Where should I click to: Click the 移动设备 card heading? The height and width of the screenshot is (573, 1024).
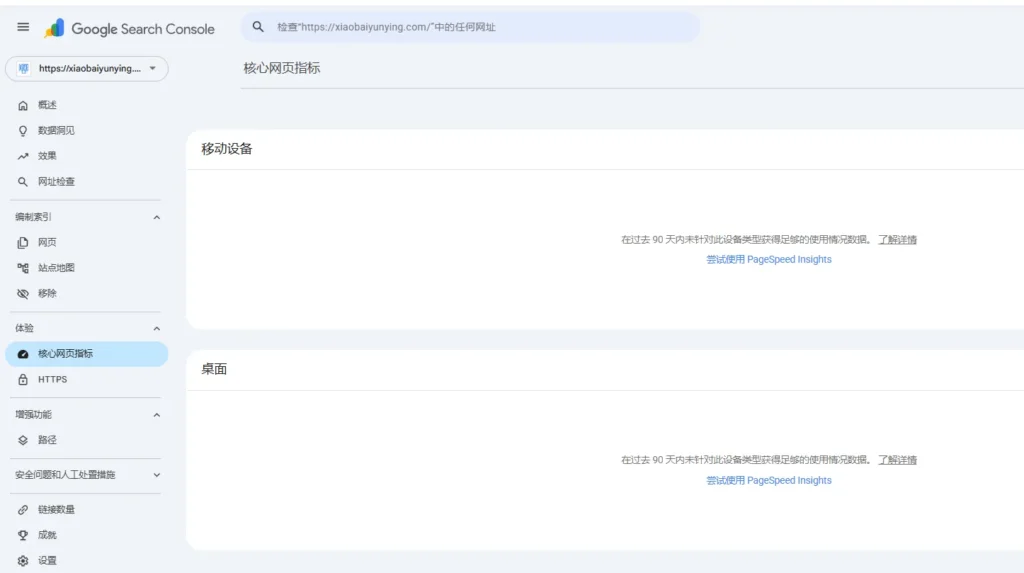(227, 149)
